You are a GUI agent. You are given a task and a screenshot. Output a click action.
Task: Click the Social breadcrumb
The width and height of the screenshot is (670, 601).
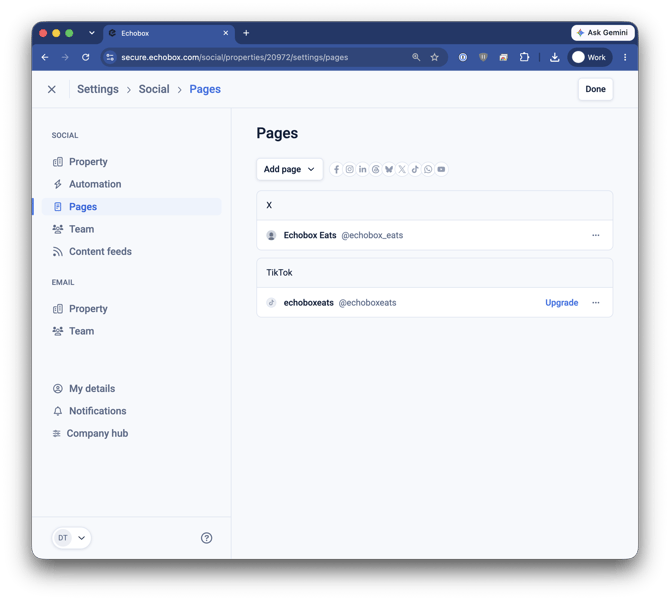point(154,89)
